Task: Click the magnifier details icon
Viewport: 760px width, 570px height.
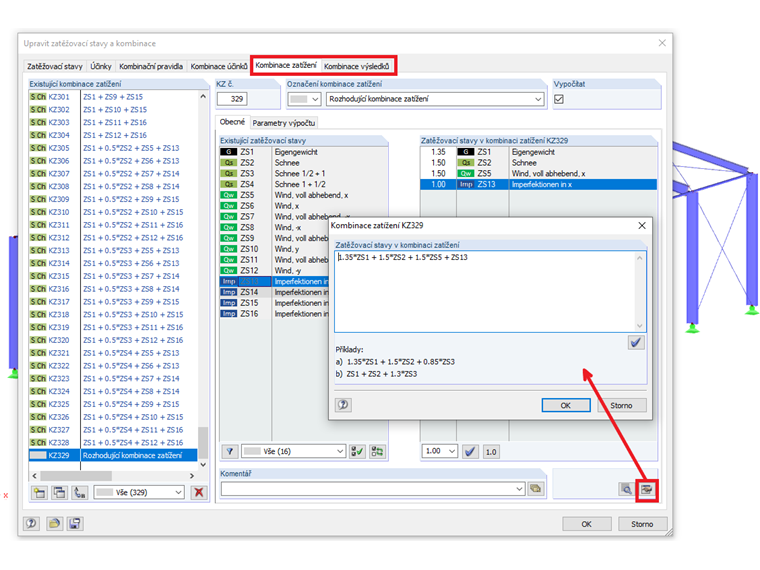Action: 627,489
